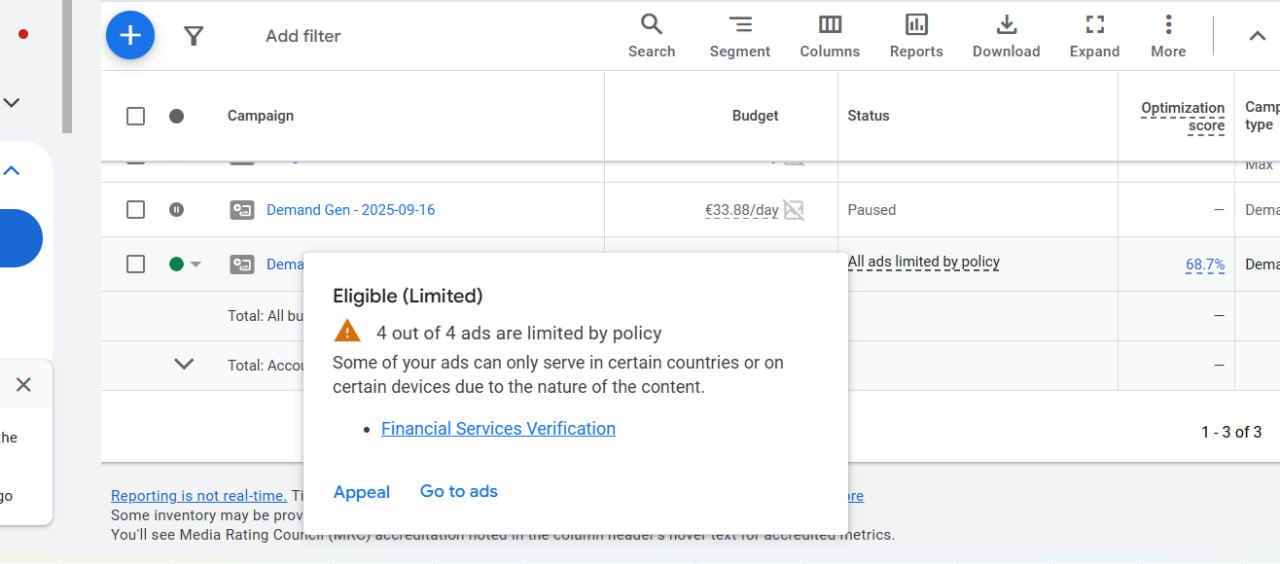Open status dropdown arrow beside green dot

pos(196,264)
